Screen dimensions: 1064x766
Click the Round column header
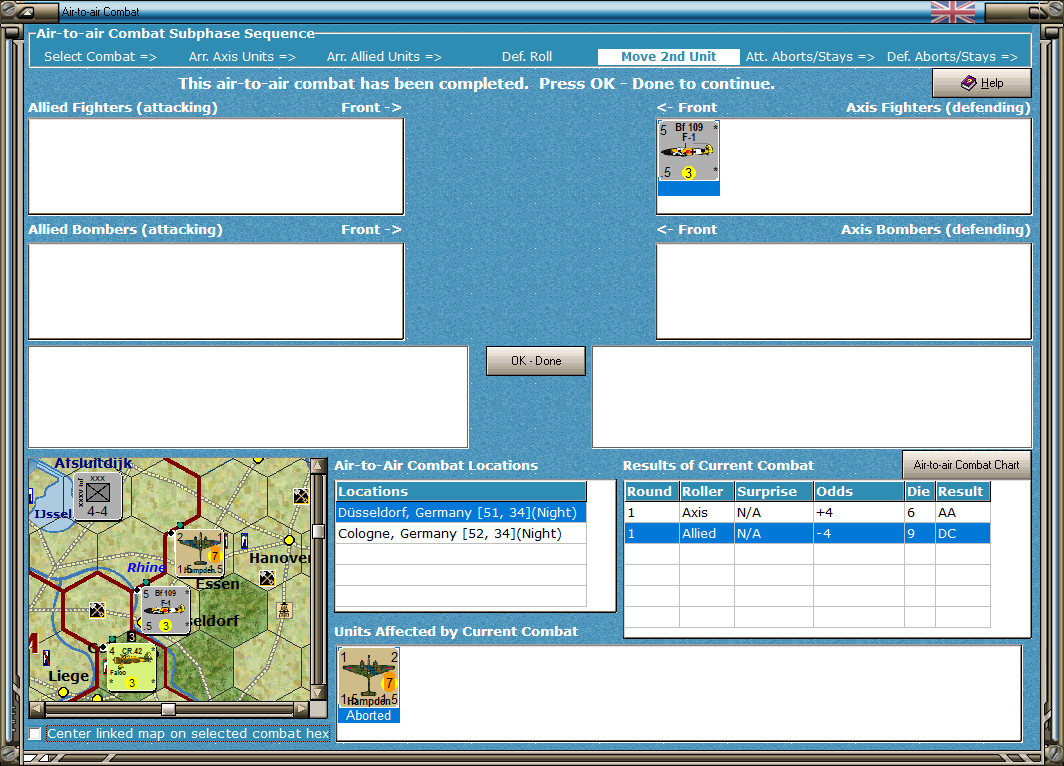click(651, 491)
